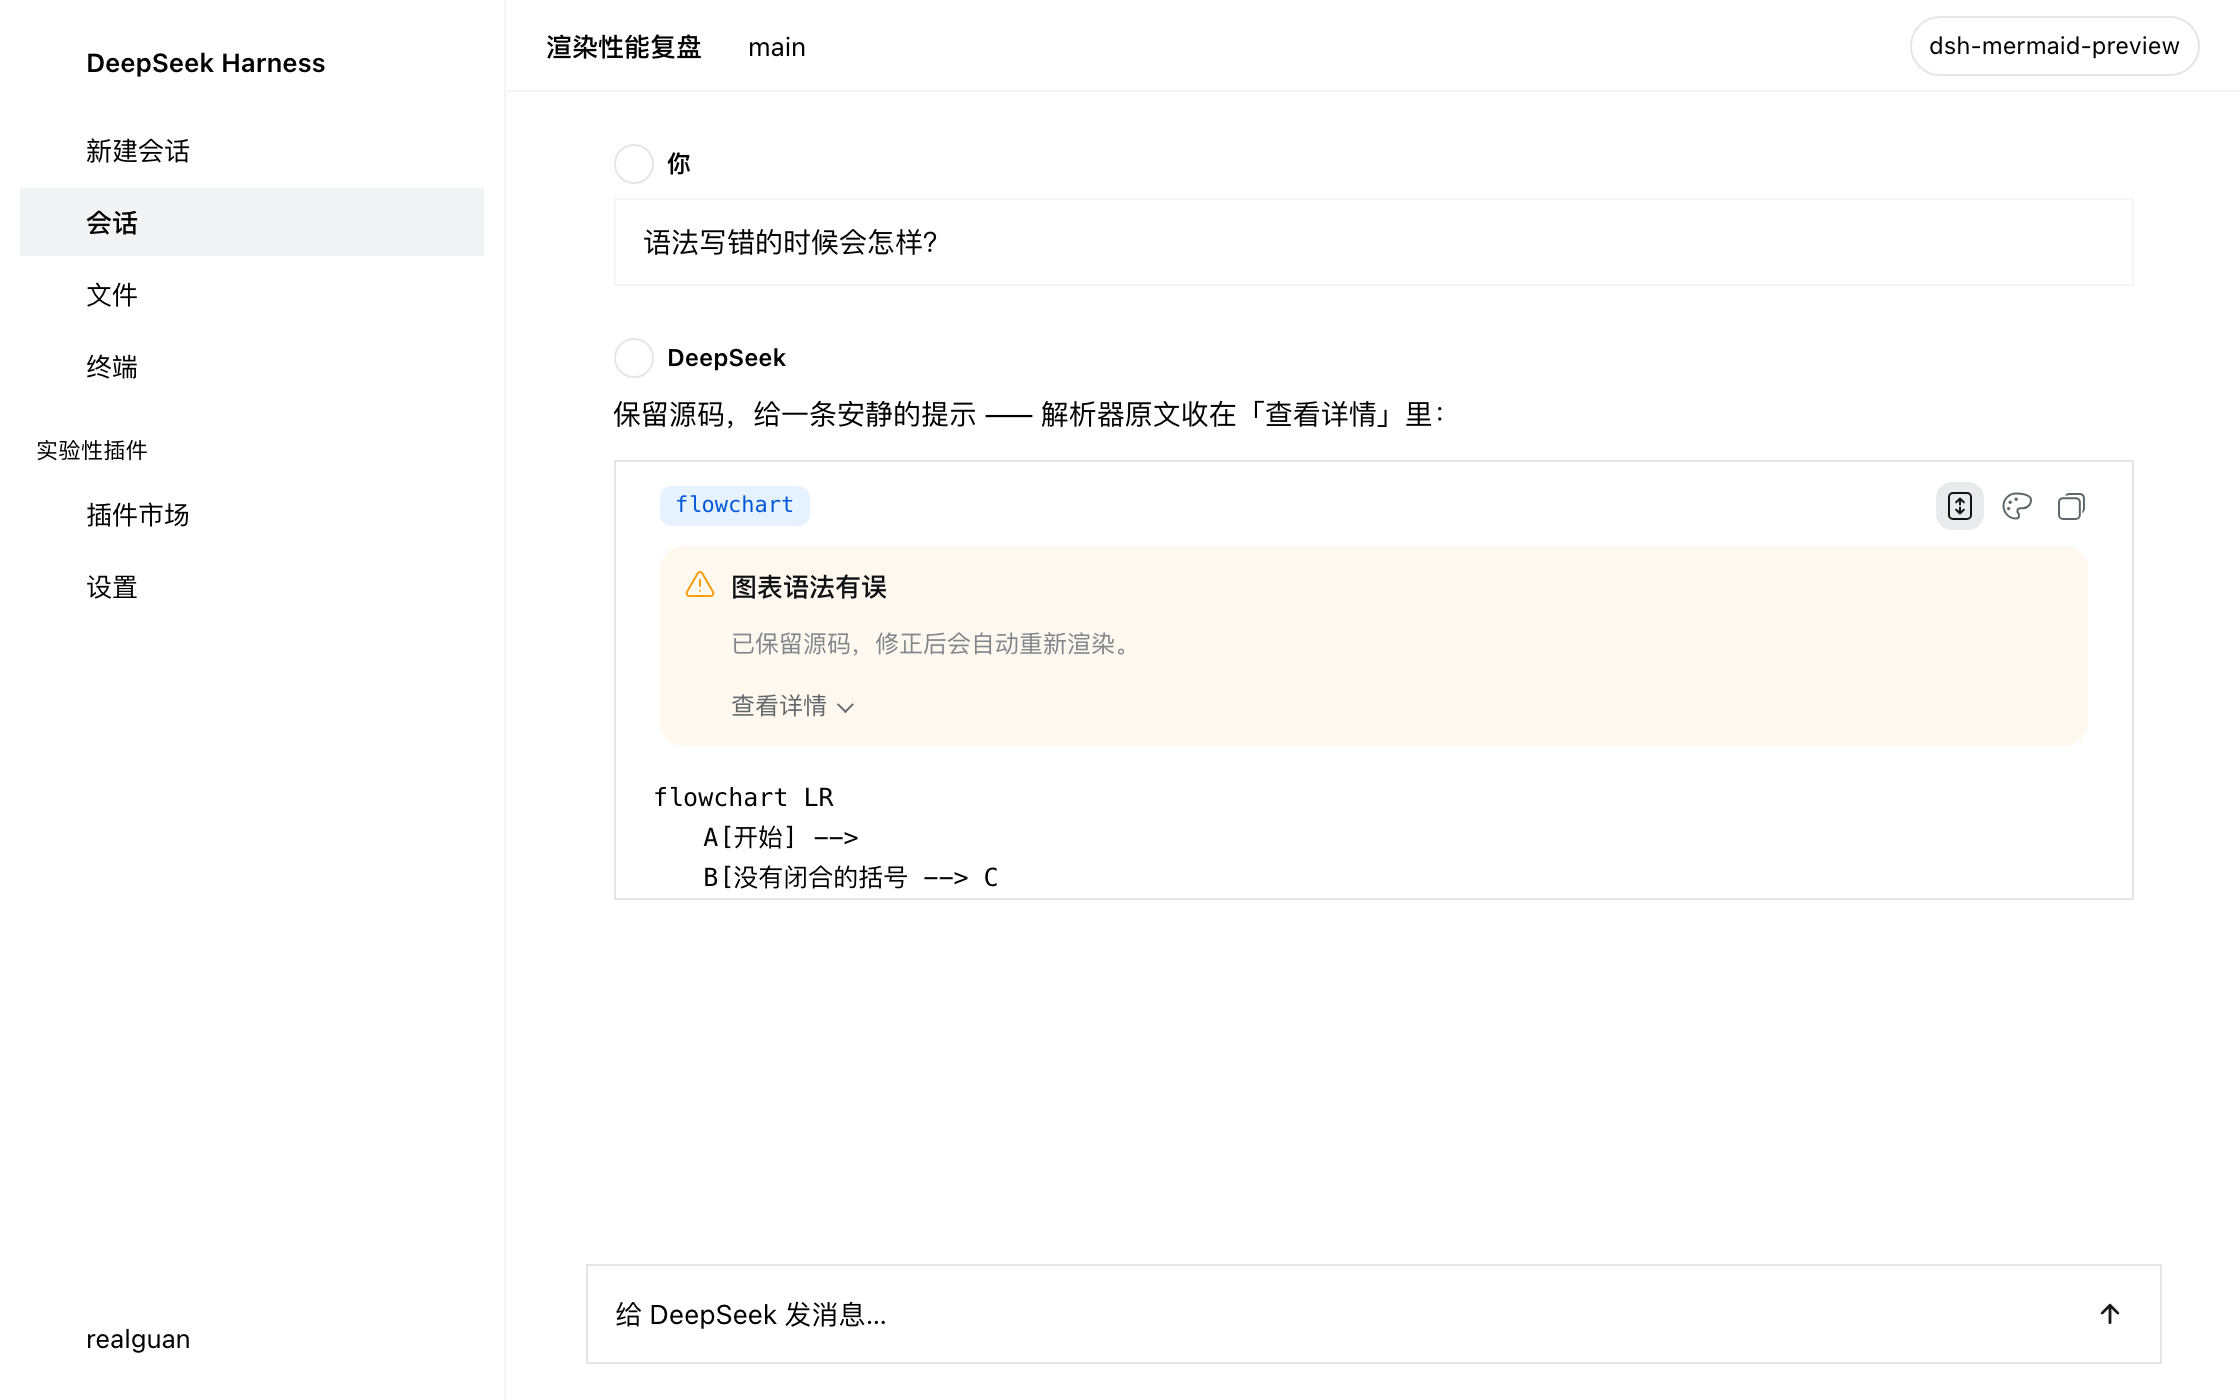Click the code line flowchart LR
2240x1400 pixels.
point(743,797)
